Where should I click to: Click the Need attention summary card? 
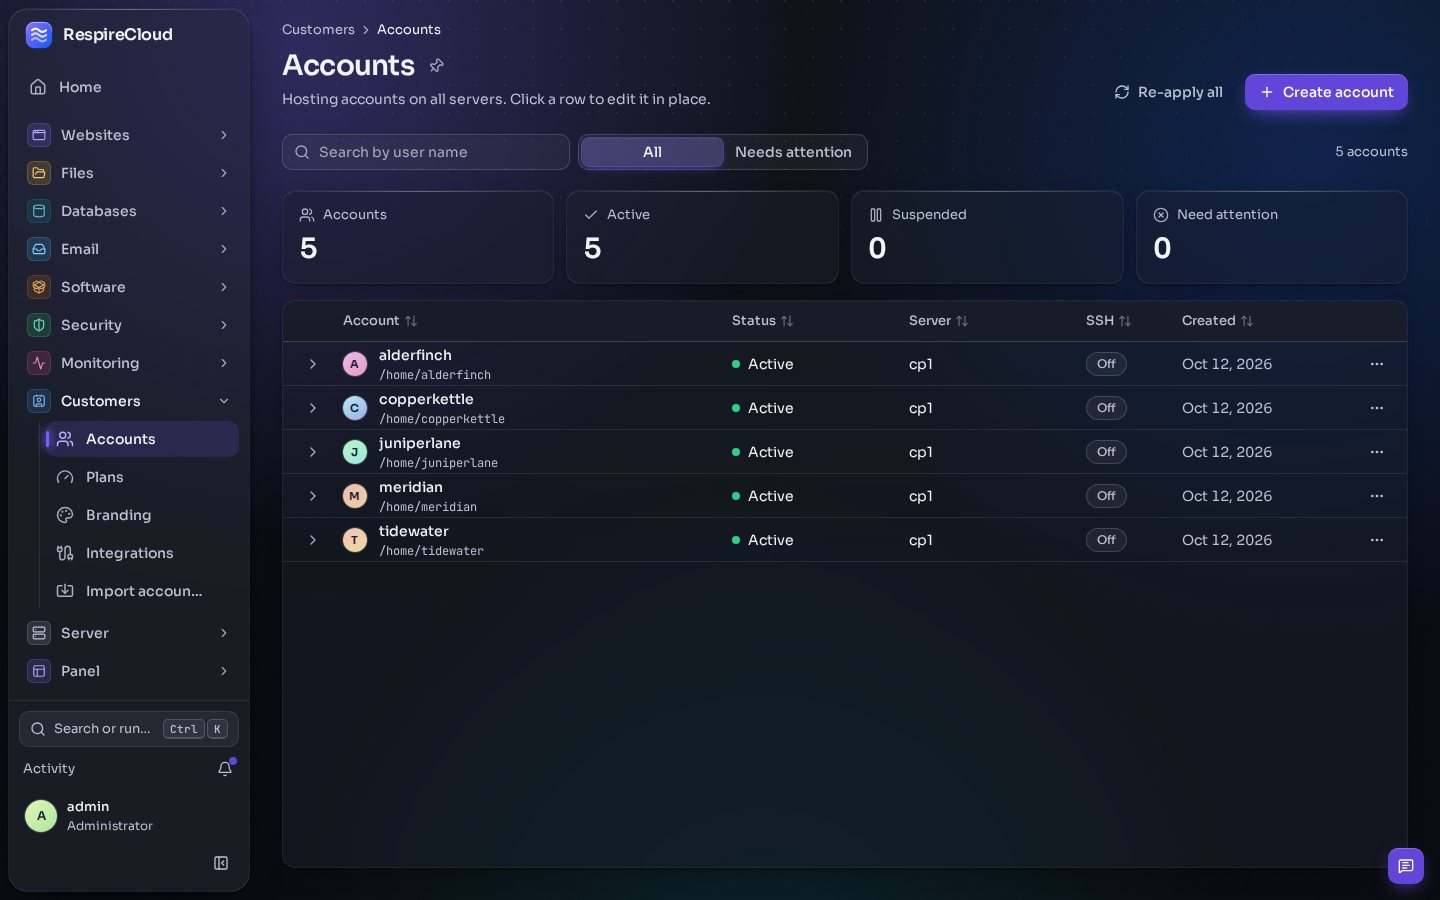click(1272, 237)
